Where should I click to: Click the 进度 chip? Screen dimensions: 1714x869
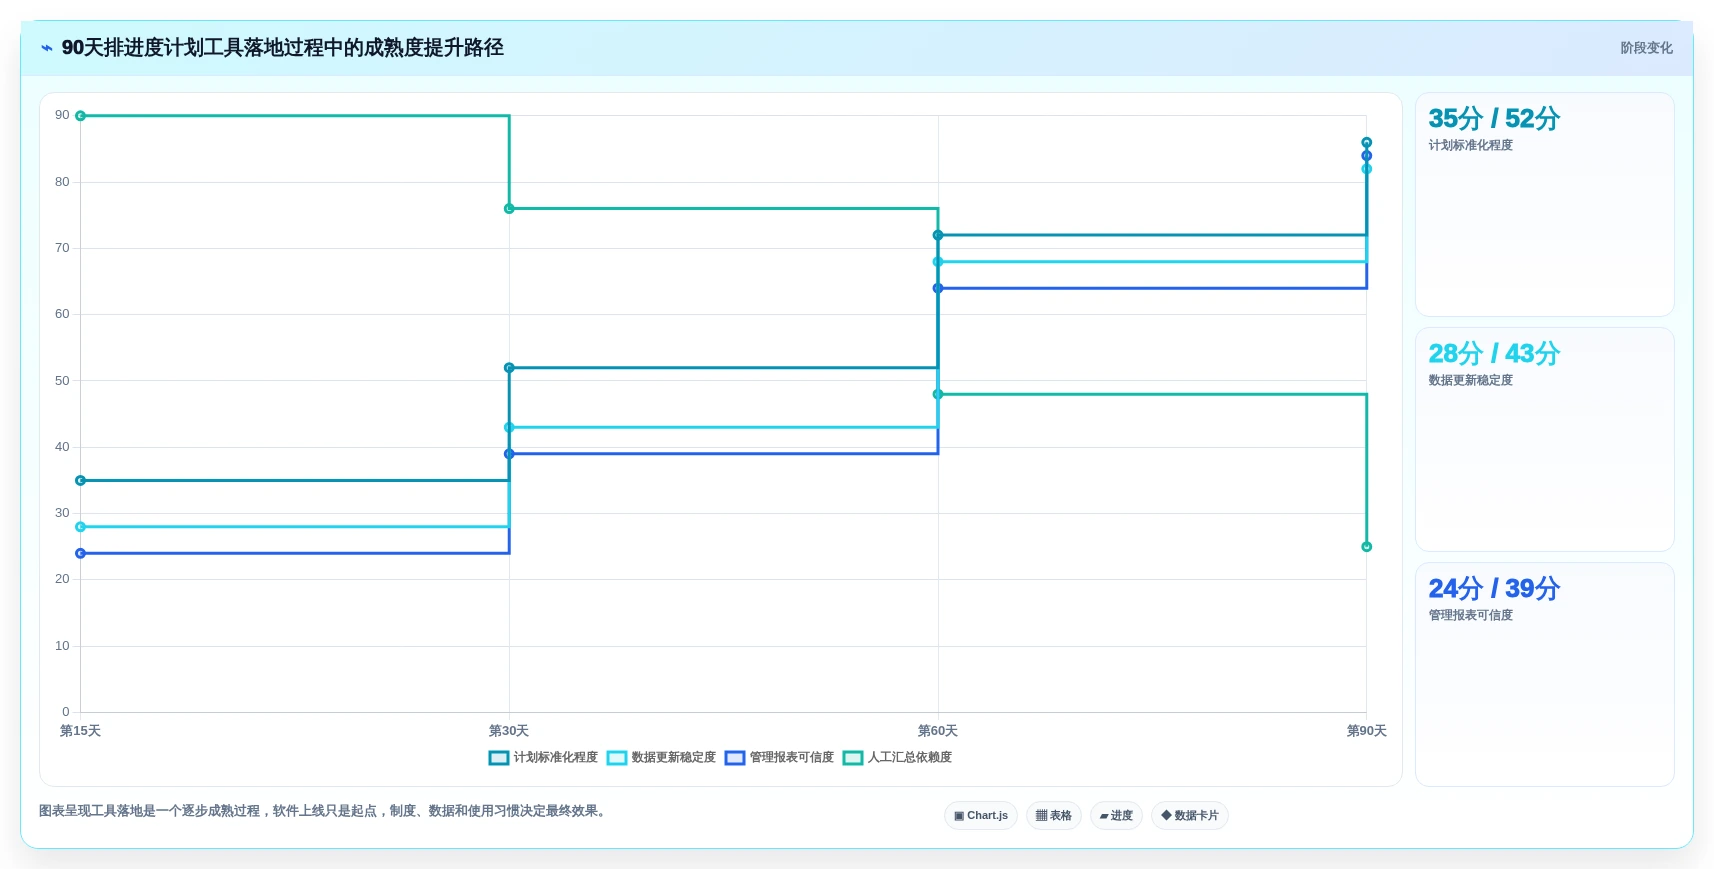point(1116,816)
